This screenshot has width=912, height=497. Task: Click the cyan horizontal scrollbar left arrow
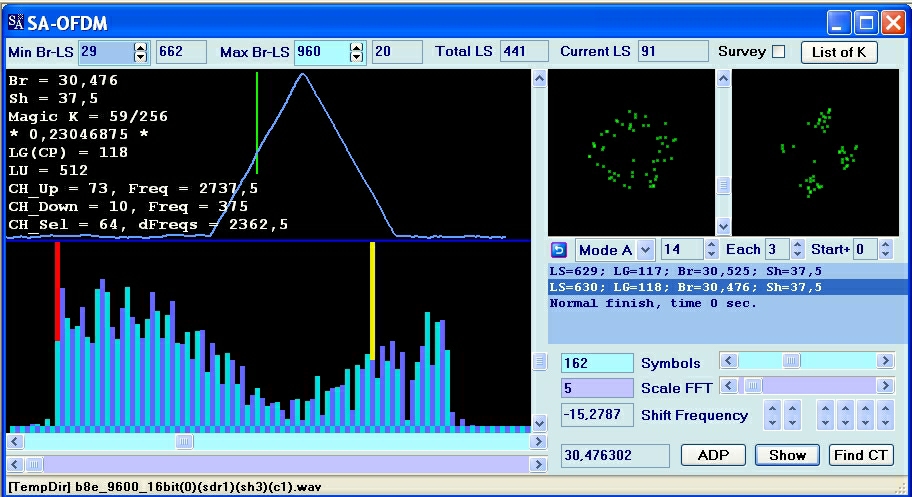(15, 442)
